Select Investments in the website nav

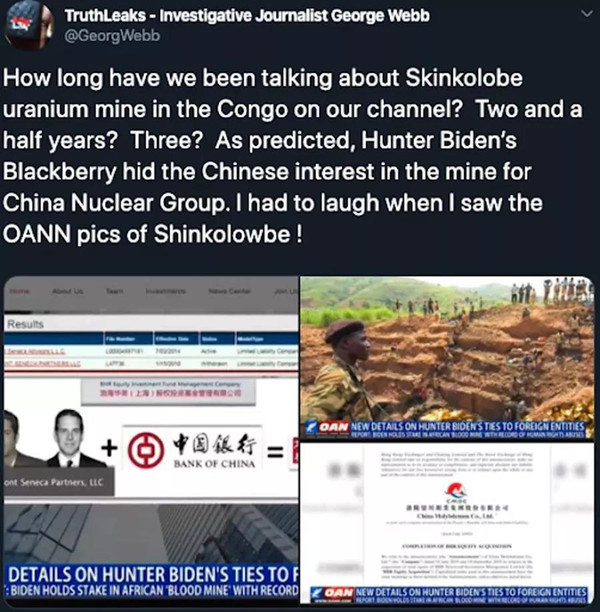click(166, 291)
